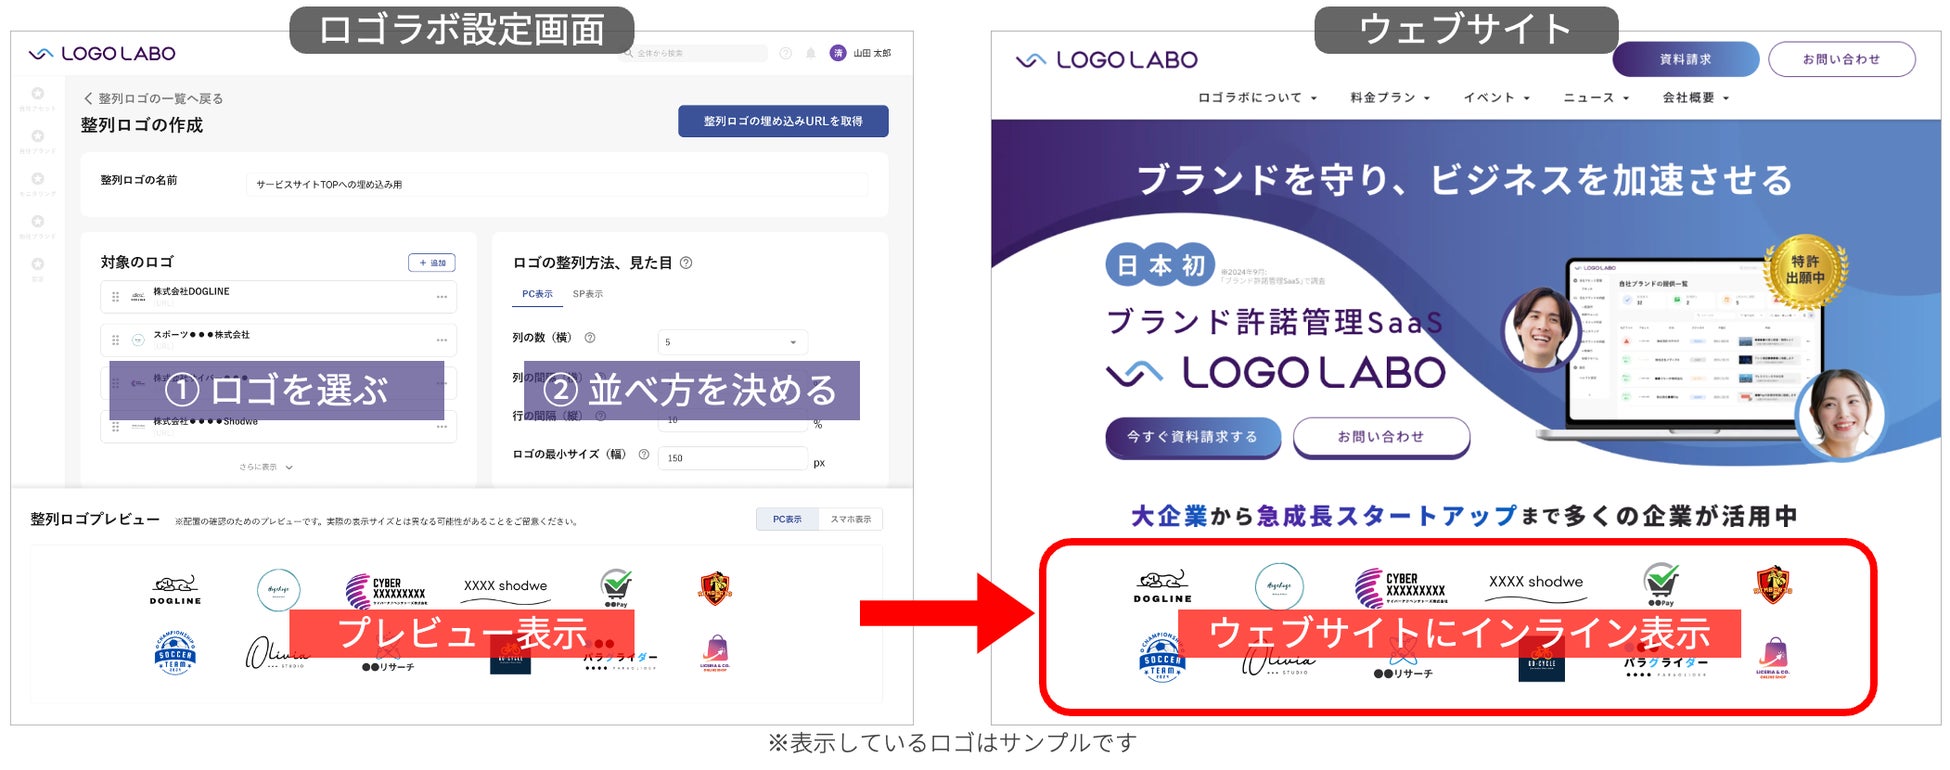
Task: Expand the イベント navigation menu
Action: click(x=1497, y=98)
